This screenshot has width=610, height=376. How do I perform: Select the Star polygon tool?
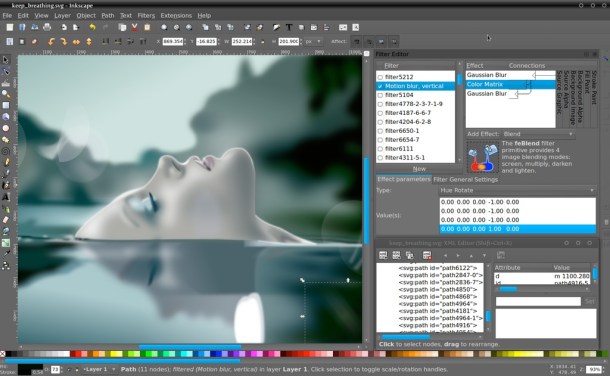[5, 139]
